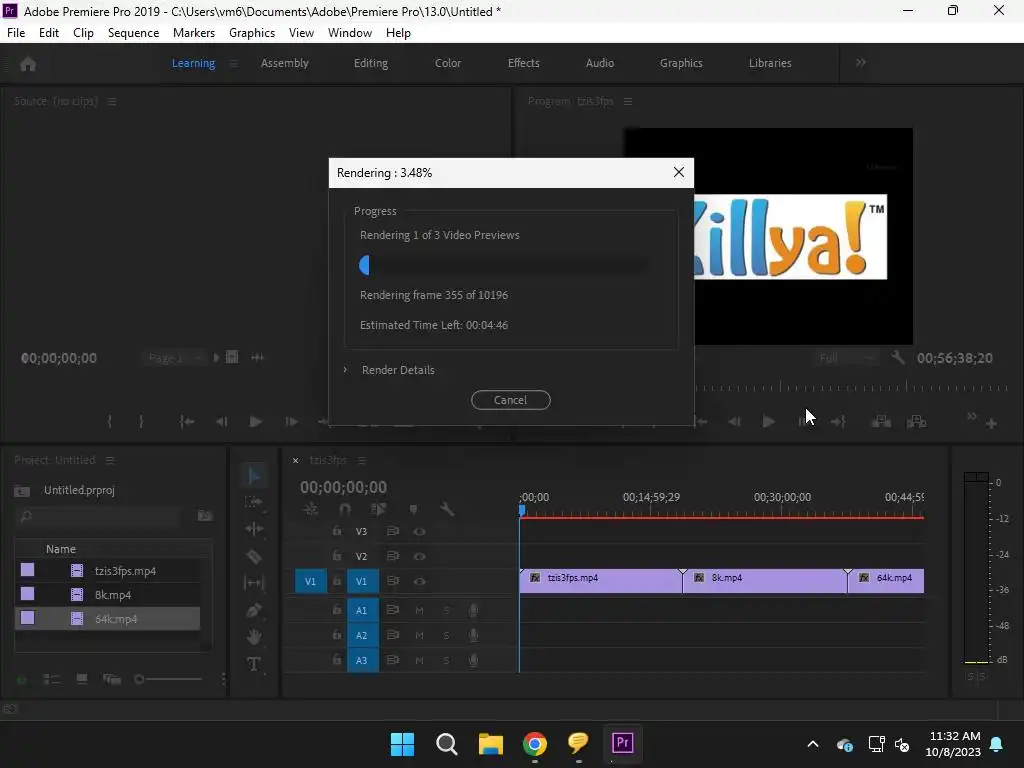The image size is (1024, 768).
Task: Click Add Marker icon in timeline
Action: [x=413, y=509]
